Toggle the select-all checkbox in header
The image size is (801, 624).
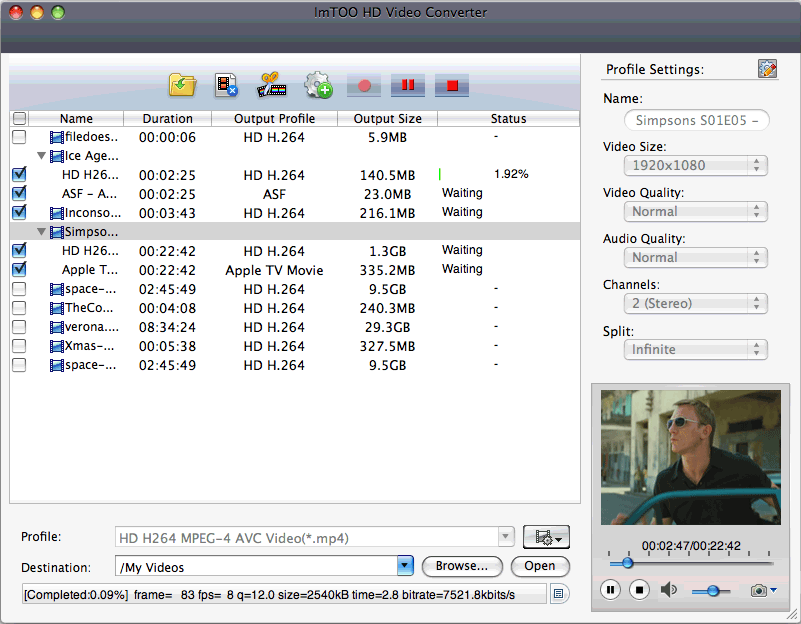19,118
